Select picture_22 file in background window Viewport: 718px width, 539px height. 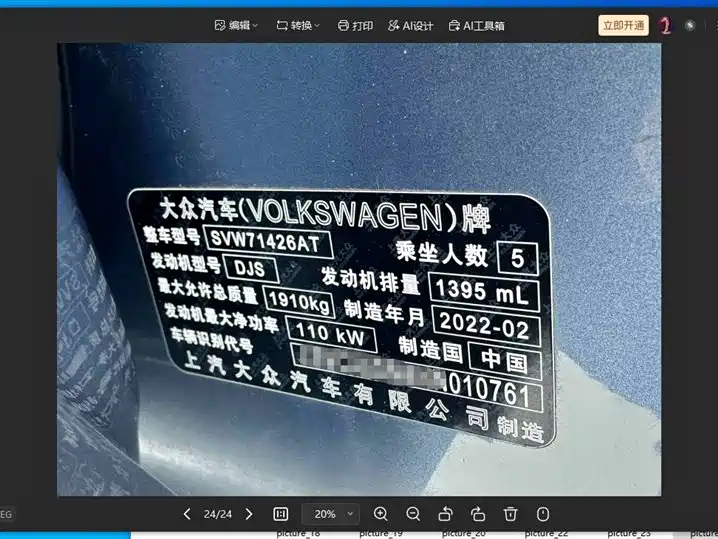pos(546,534)
